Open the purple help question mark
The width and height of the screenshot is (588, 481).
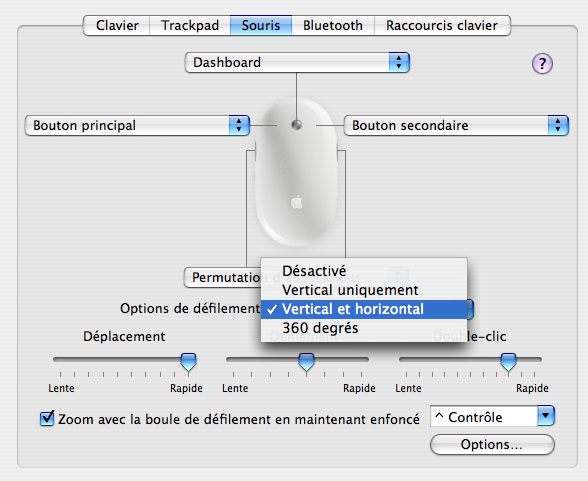542,63
